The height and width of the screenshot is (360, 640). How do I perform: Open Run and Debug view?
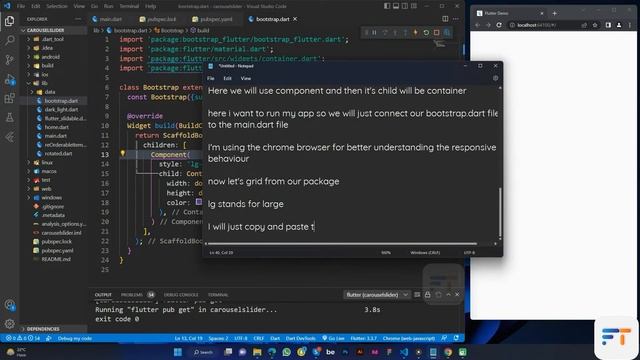point(9,79)
